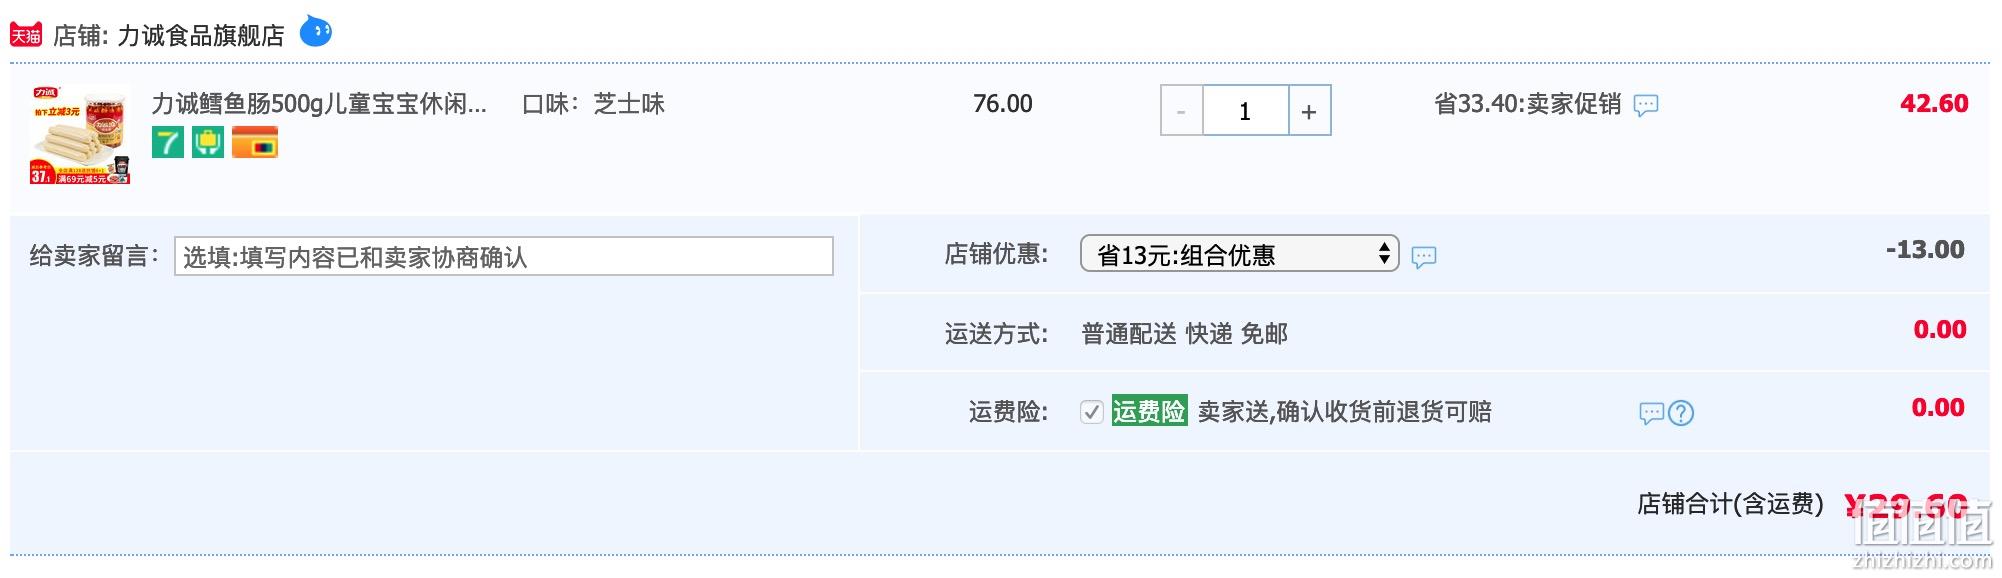Viewport: 2002px width, 578px height.
Task: Click the quantity input showing 1
Action: (x=1245, y=111)
